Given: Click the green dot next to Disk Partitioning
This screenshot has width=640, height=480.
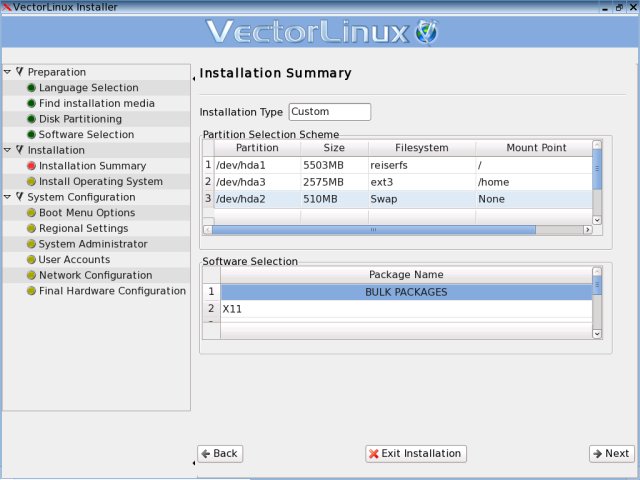Looking at the screenshot, I should click(x=31, y=119).
